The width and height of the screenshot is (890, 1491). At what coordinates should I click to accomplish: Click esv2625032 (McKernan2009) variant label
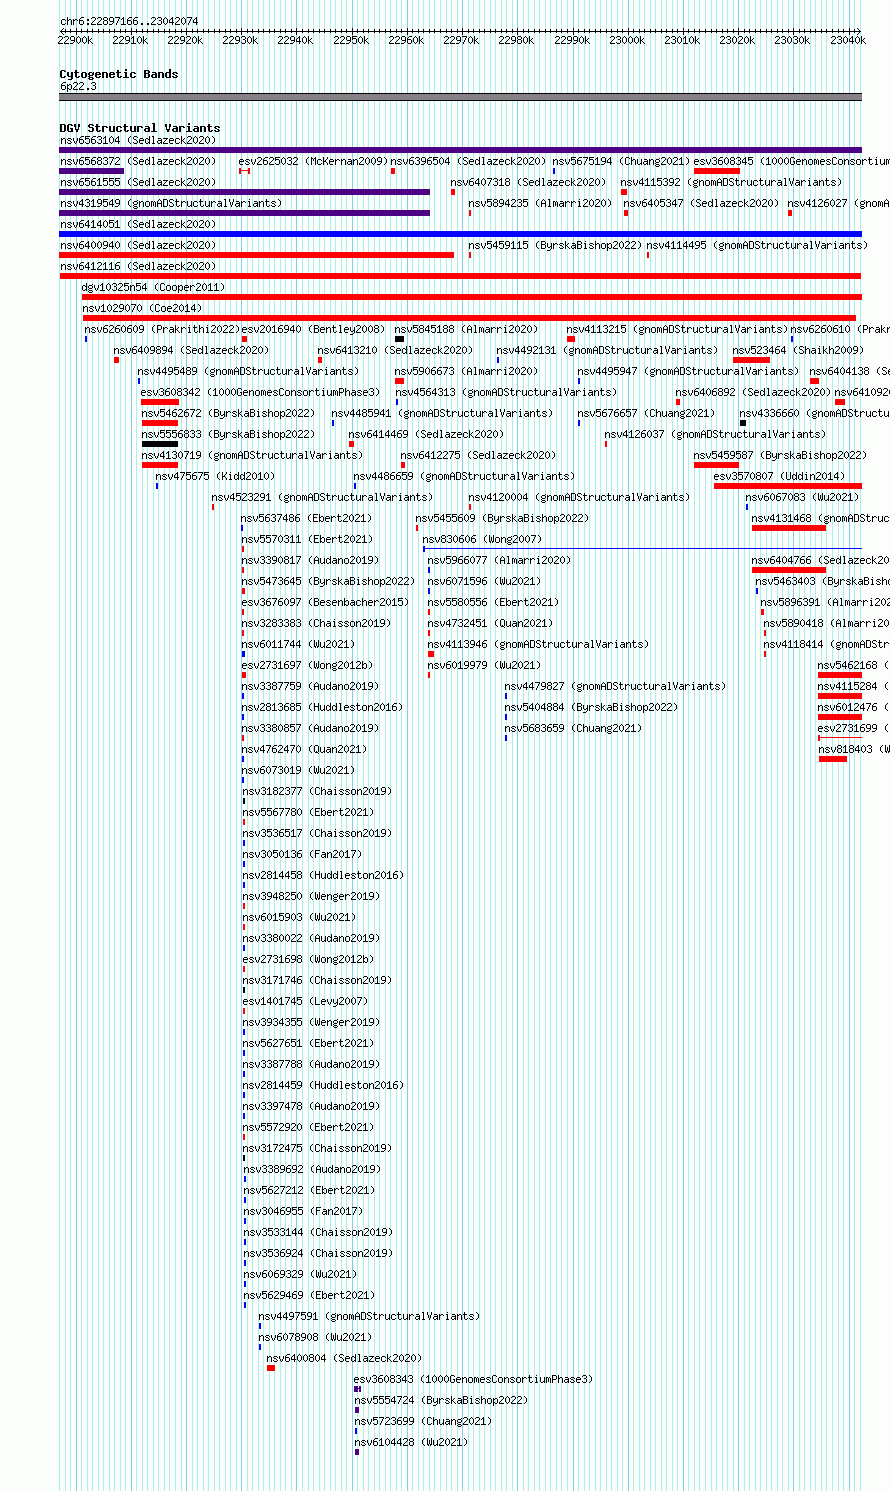[313, 161]
